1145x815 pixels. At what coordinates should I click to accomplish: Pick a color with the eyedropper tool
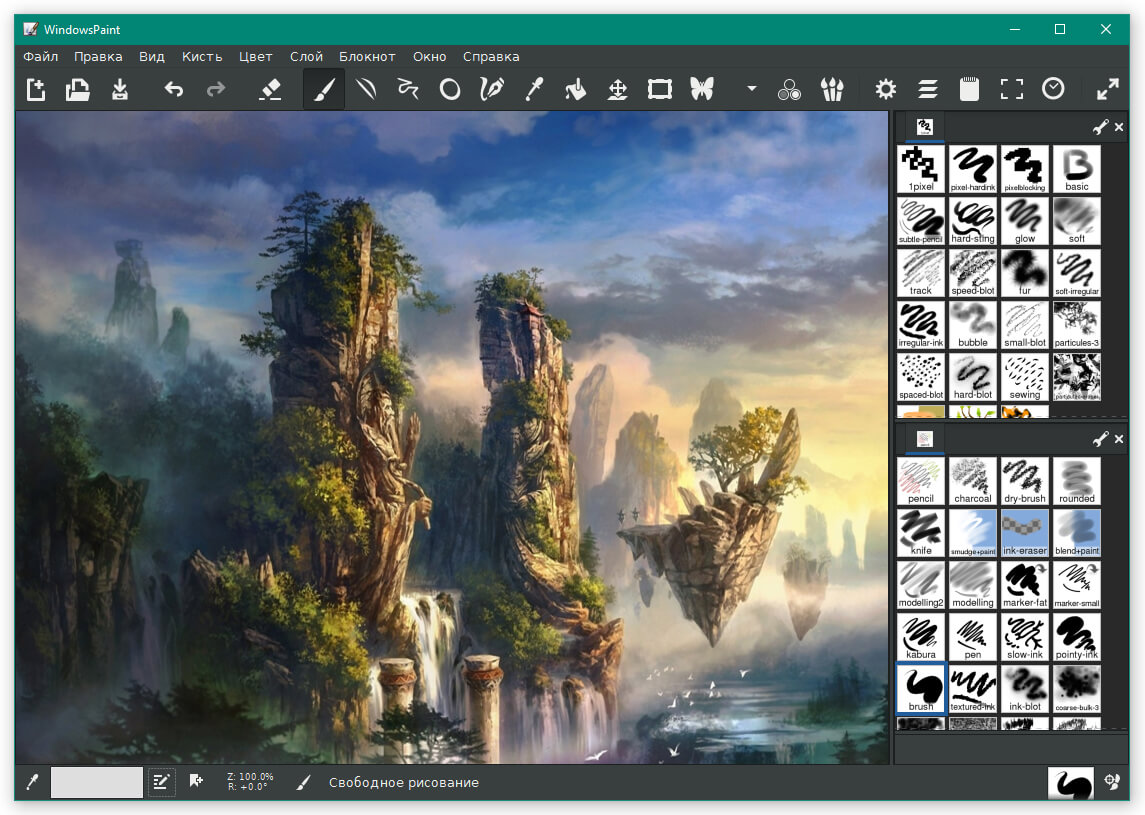[x=534, y=90]
